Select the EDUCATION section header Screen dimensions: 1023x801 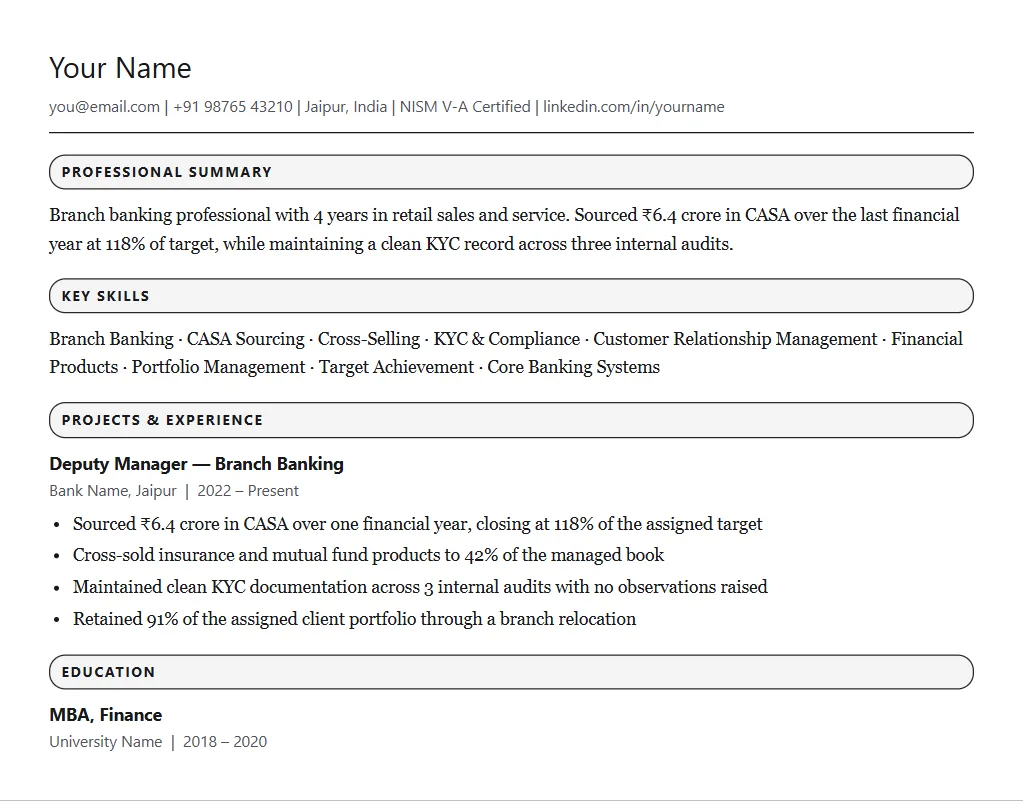tap(512, 672)
